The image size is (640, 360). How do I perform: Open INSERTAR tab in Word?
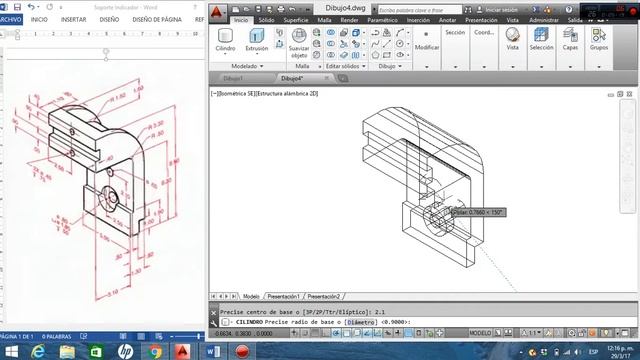point(73,20)
